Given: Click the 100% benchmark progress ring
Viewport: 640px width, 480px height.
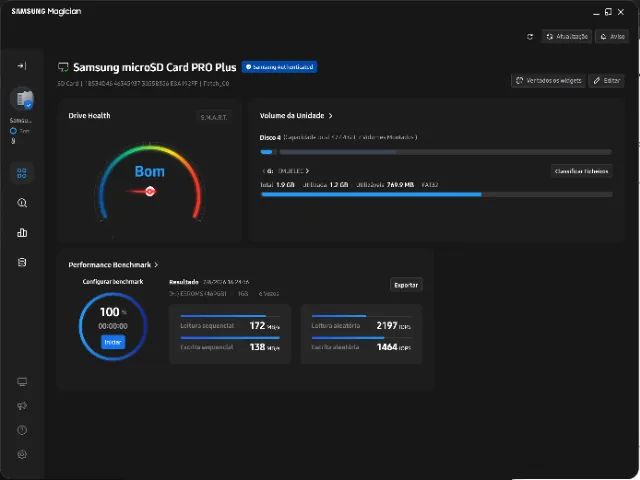Looking at the screenshot, I should (113, 327).
